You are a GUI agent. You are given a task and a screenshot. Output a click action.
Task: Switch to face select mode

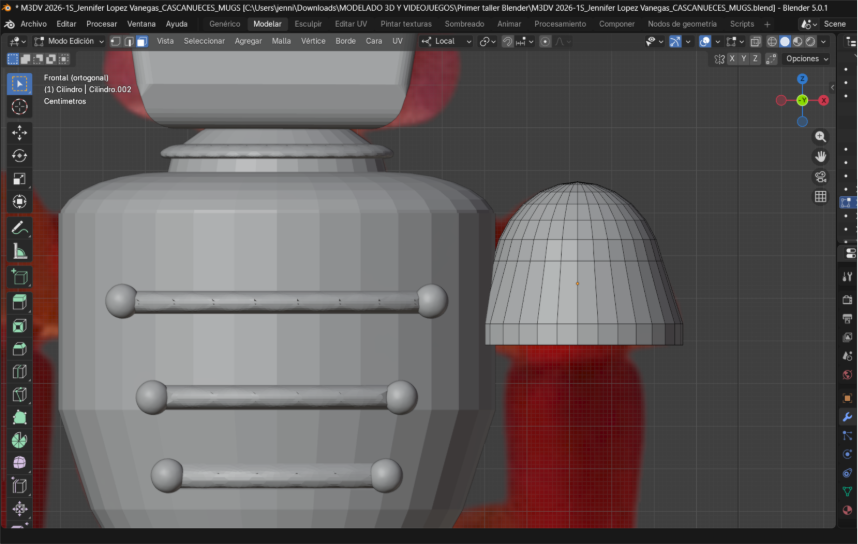click(x=142, y=41)
